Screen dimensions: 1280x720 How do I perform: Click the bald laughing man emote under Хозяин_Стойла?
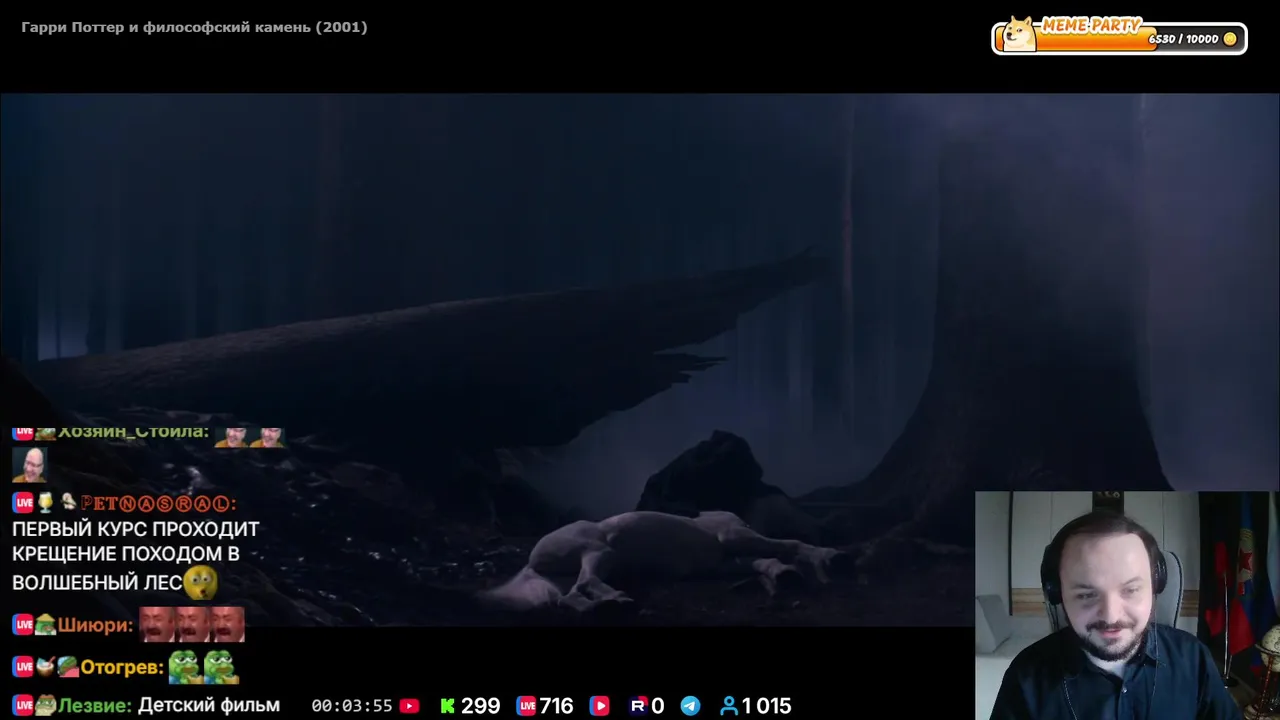[28, 465]
